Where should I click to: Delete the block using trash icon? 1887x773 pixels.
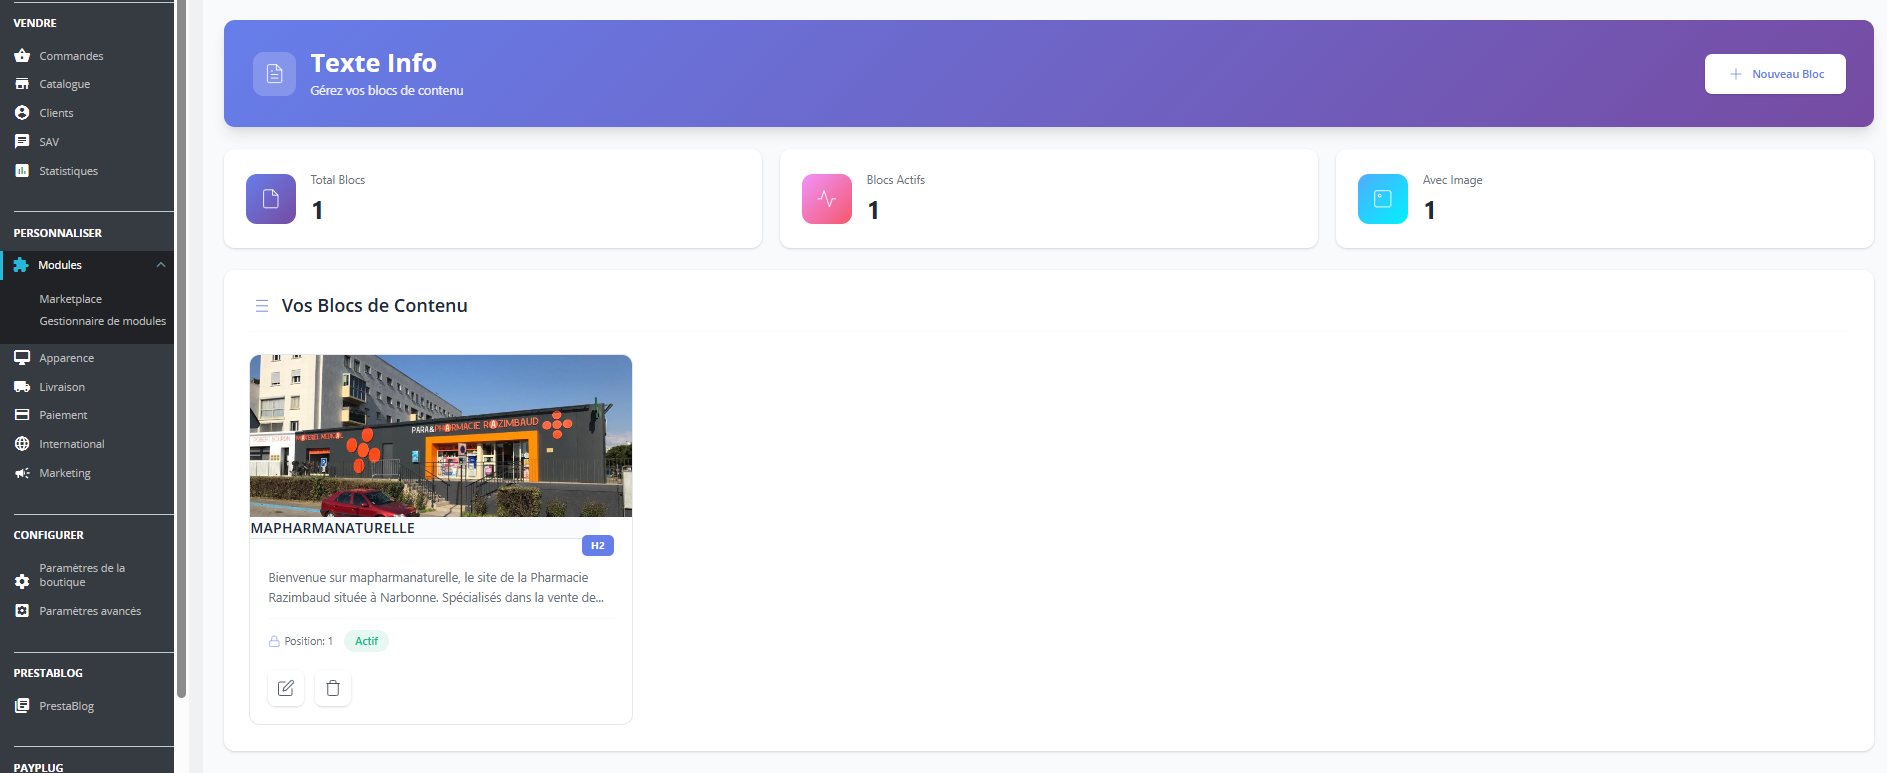[x=333, y=688]
